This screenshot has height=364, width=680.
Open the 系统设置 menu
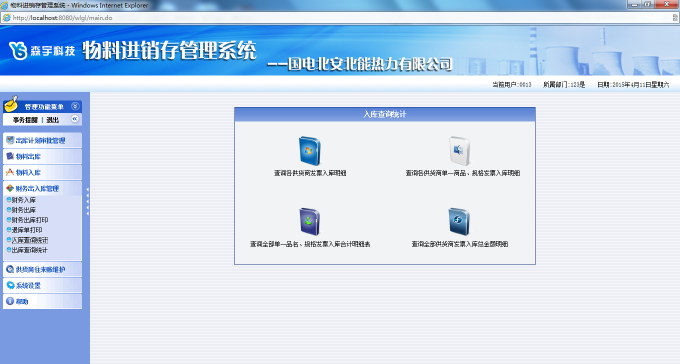click(x=42, y=285)
